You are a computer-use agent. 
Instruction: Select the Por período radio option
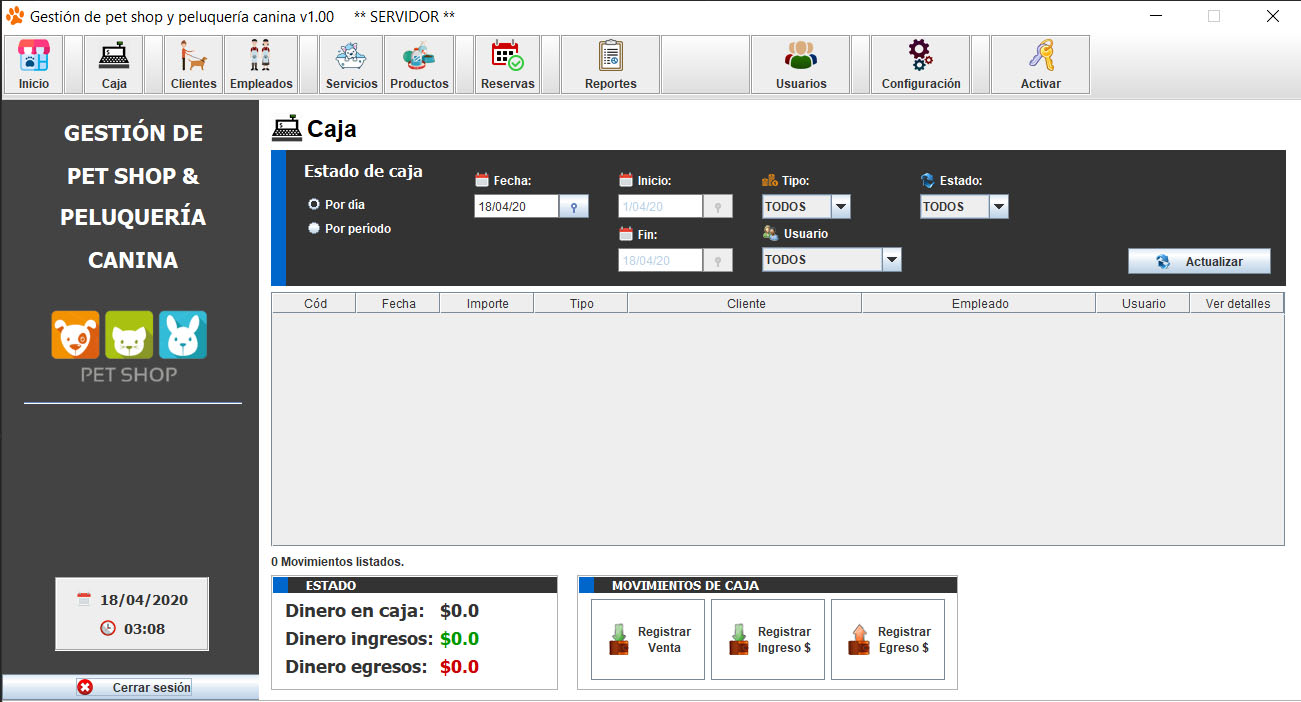(x=349, y=228)
